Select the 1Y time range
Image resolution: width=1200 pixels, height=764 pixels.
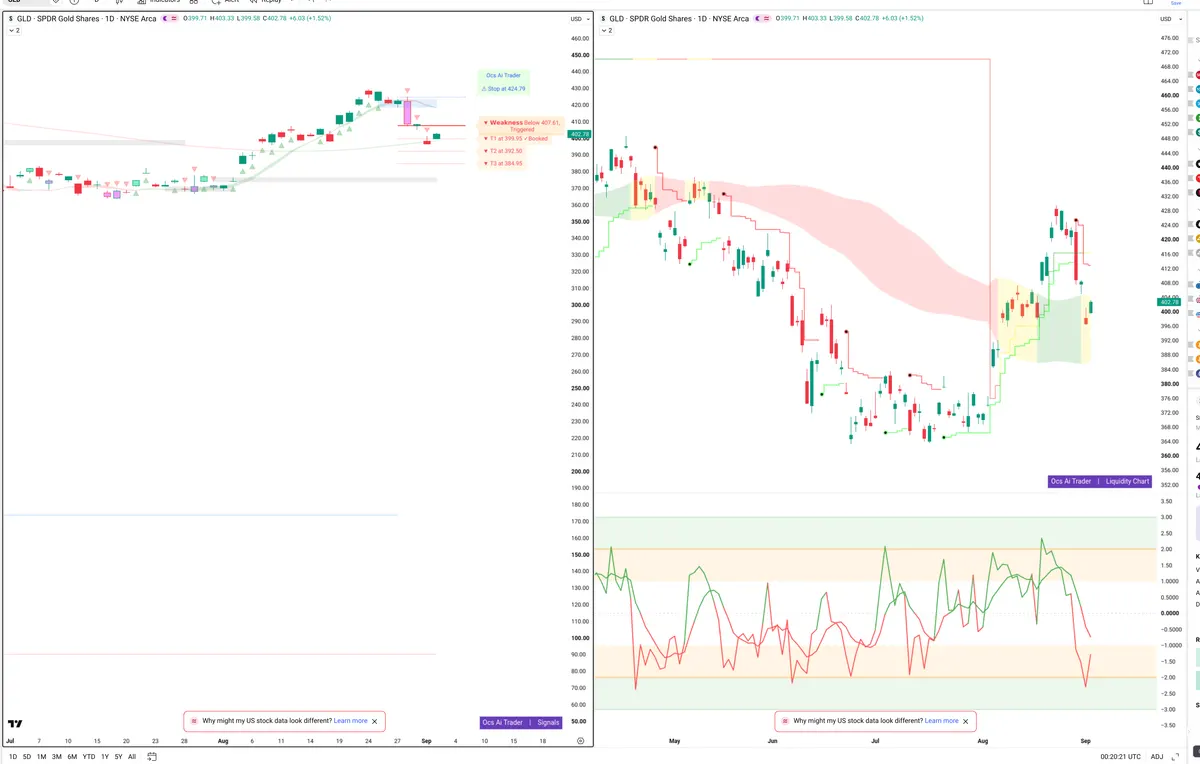(x=104, y=757)
